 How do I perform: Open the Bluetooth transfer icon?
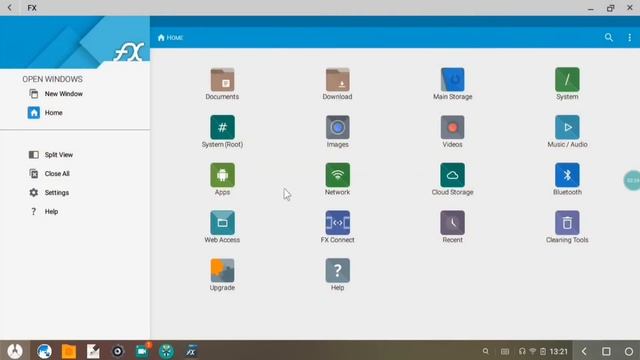pyautogui.click(x=567, y=179)
